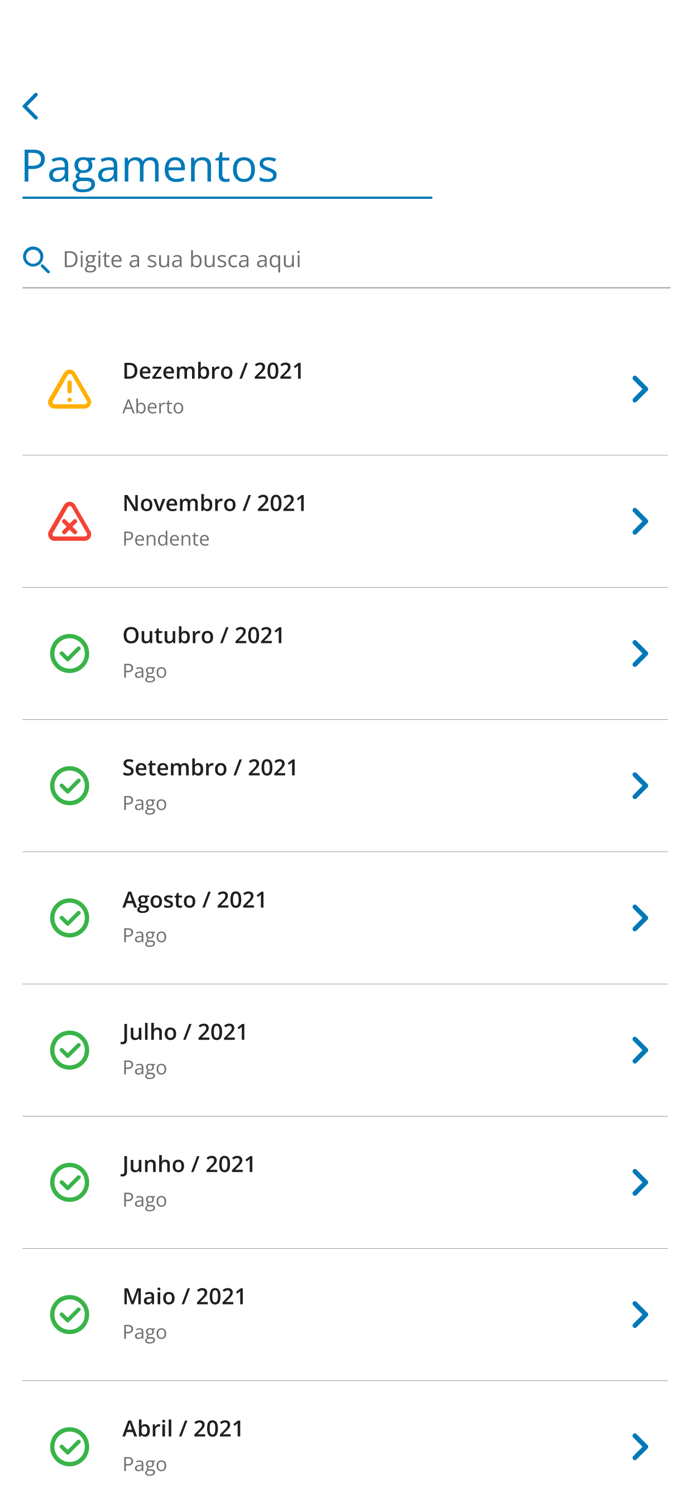Click the Pendente status text for Novembro

pos(166,538)
